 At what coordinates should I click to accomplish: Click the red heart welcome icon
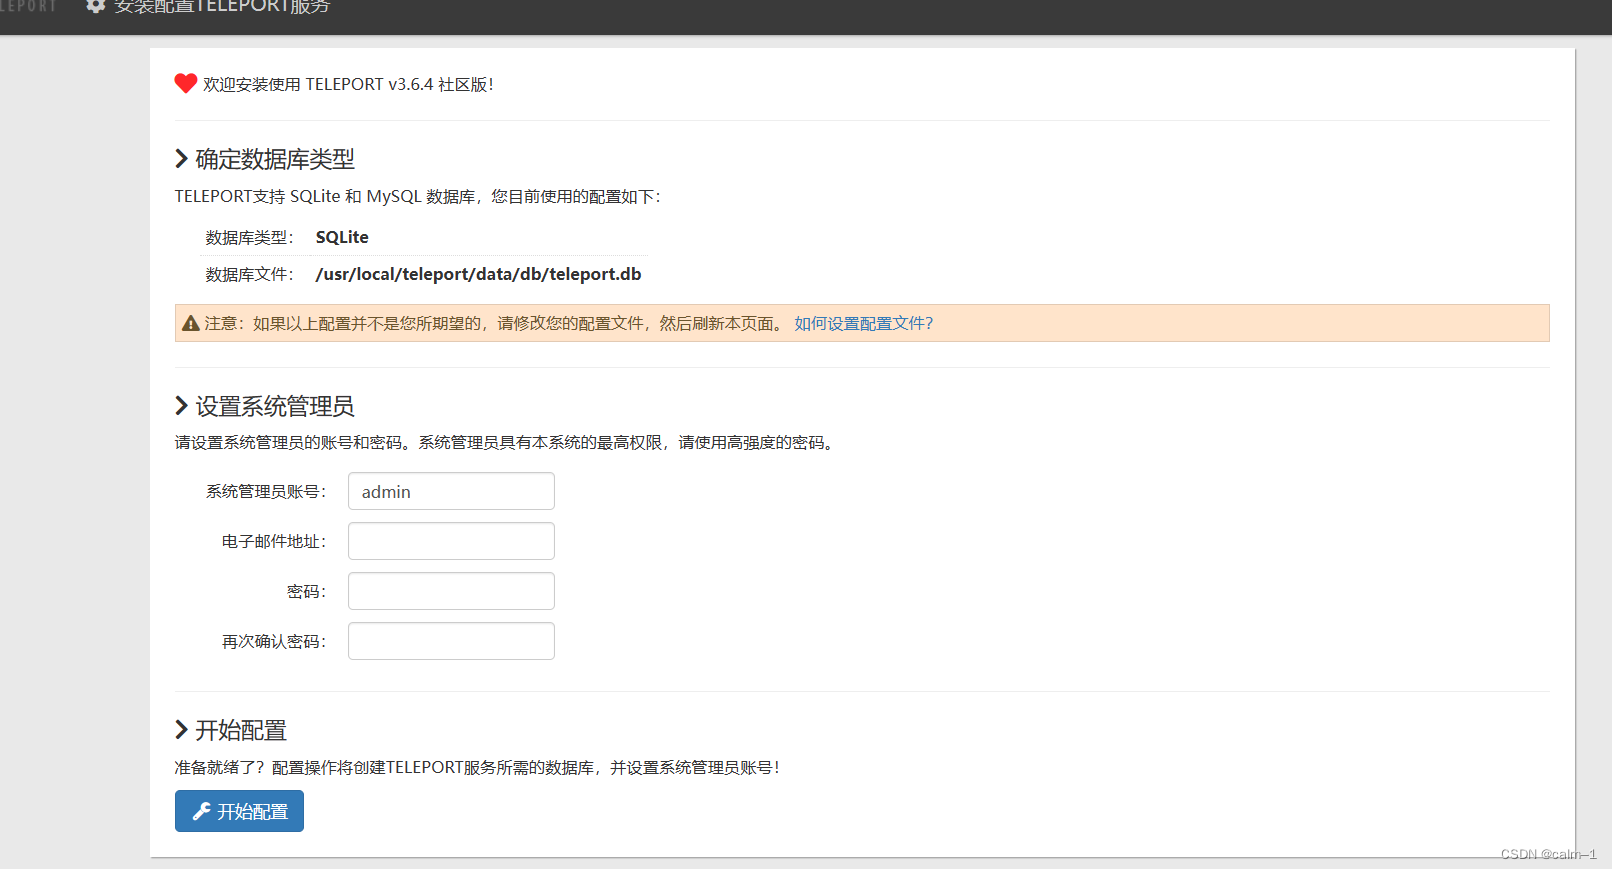click(x=186, y=84)
